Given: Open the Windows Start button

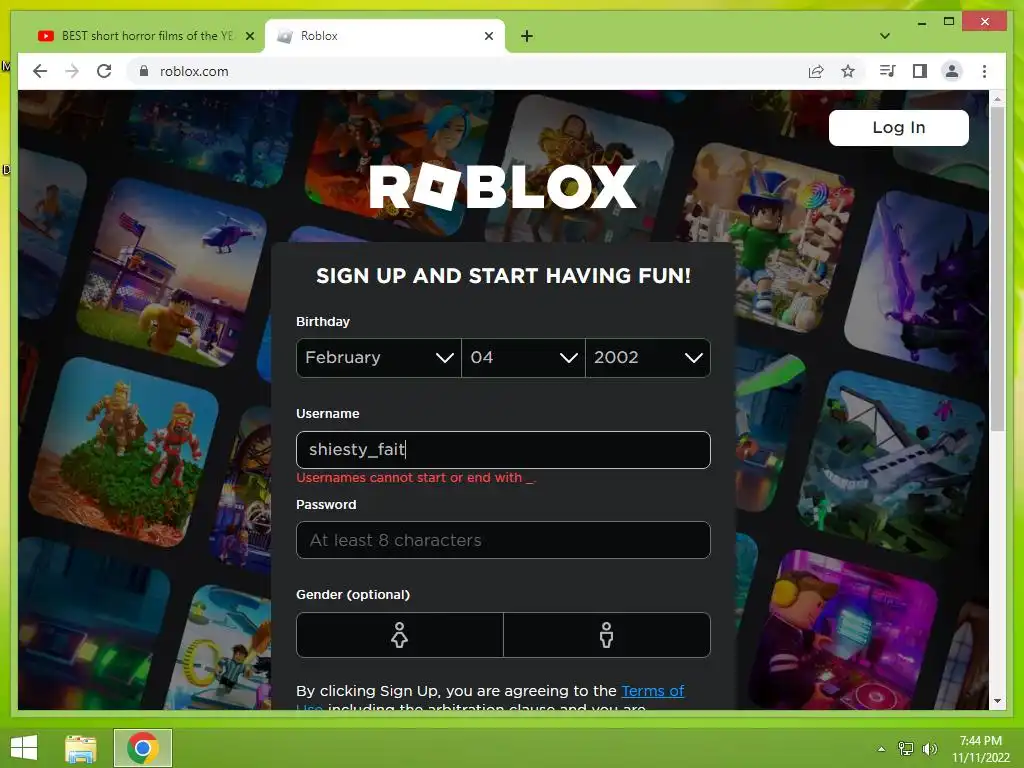Looking at the screenshot, I should (x=24, y=748).
